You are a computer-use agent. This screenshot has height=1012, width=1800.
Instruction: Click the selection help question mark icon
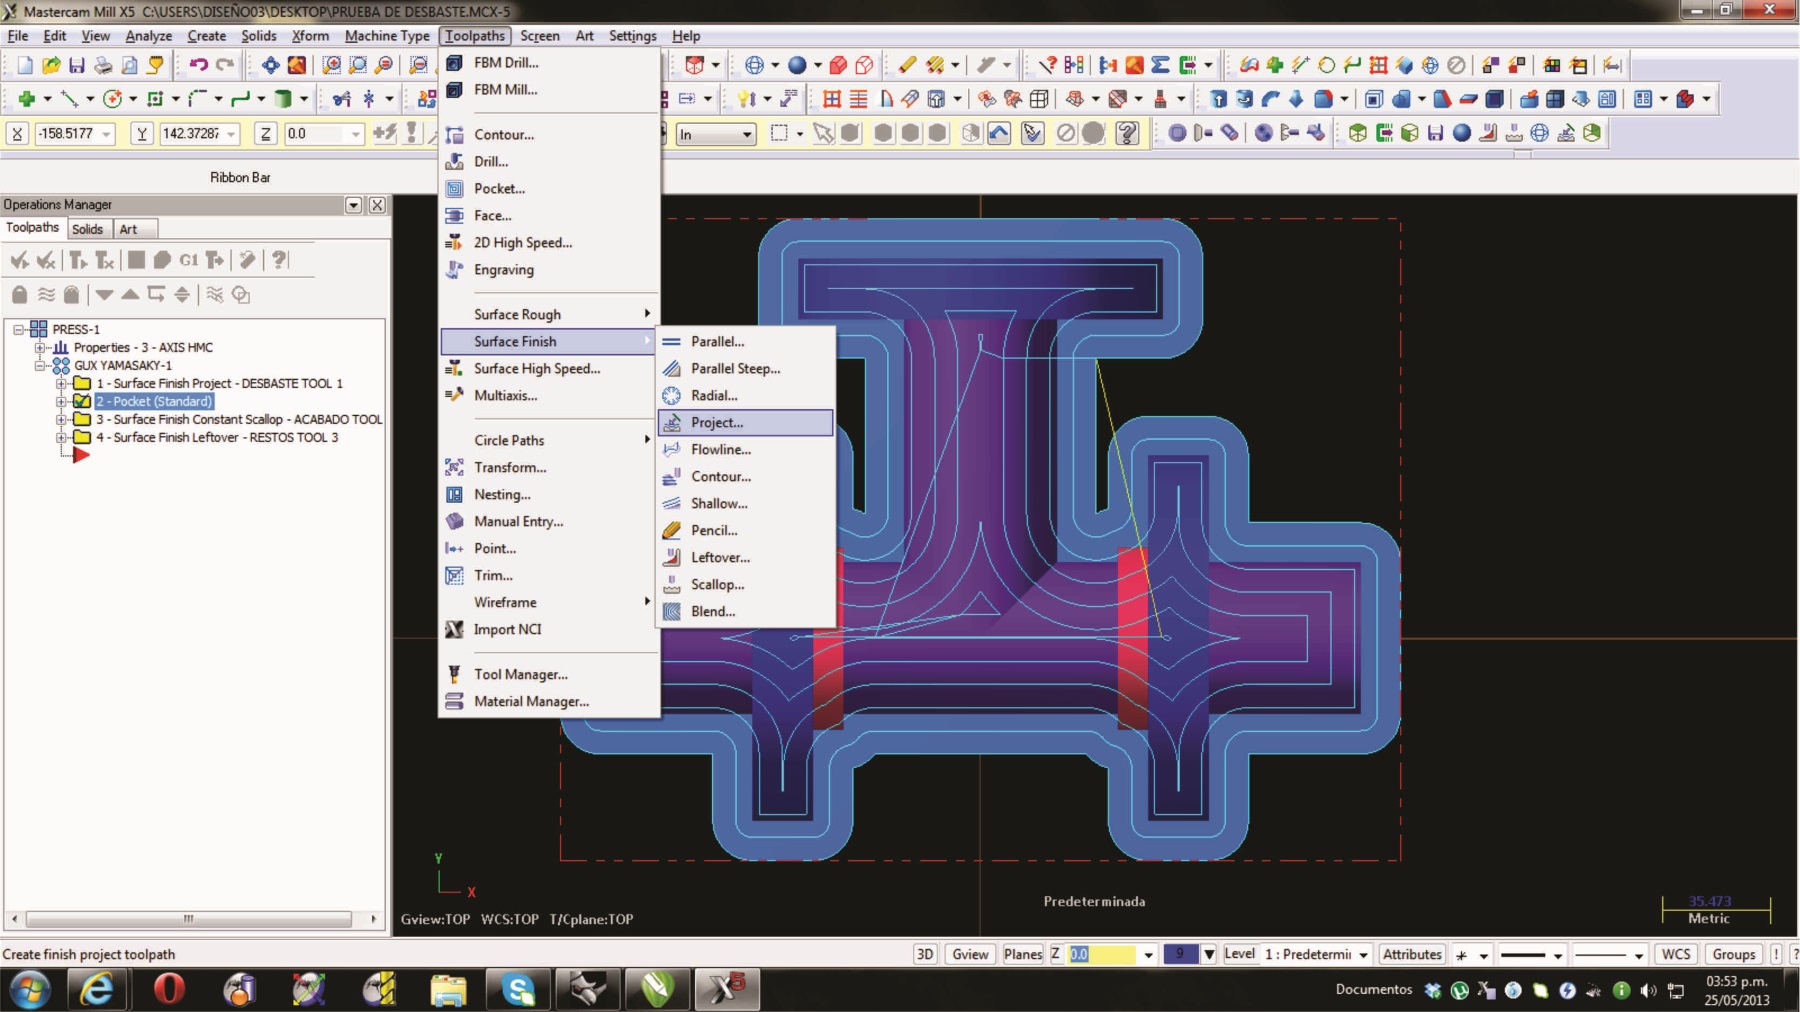pos(1128,133)
